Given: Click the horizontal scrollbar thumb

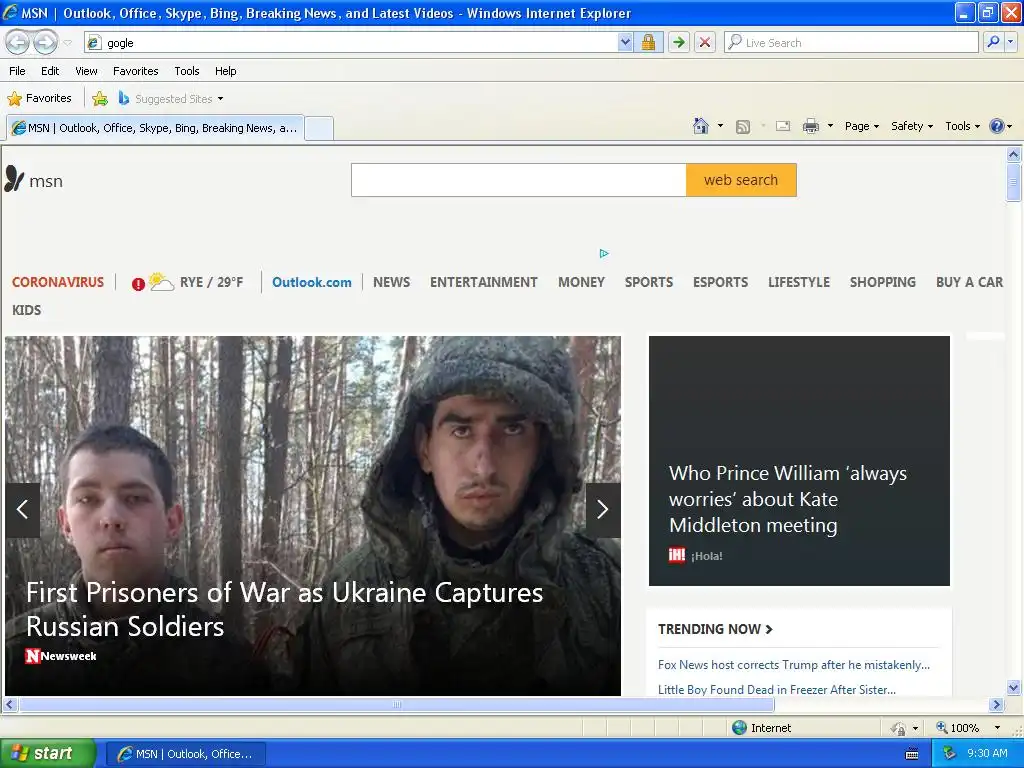Looking at the screenshot, I should point(396,705).
